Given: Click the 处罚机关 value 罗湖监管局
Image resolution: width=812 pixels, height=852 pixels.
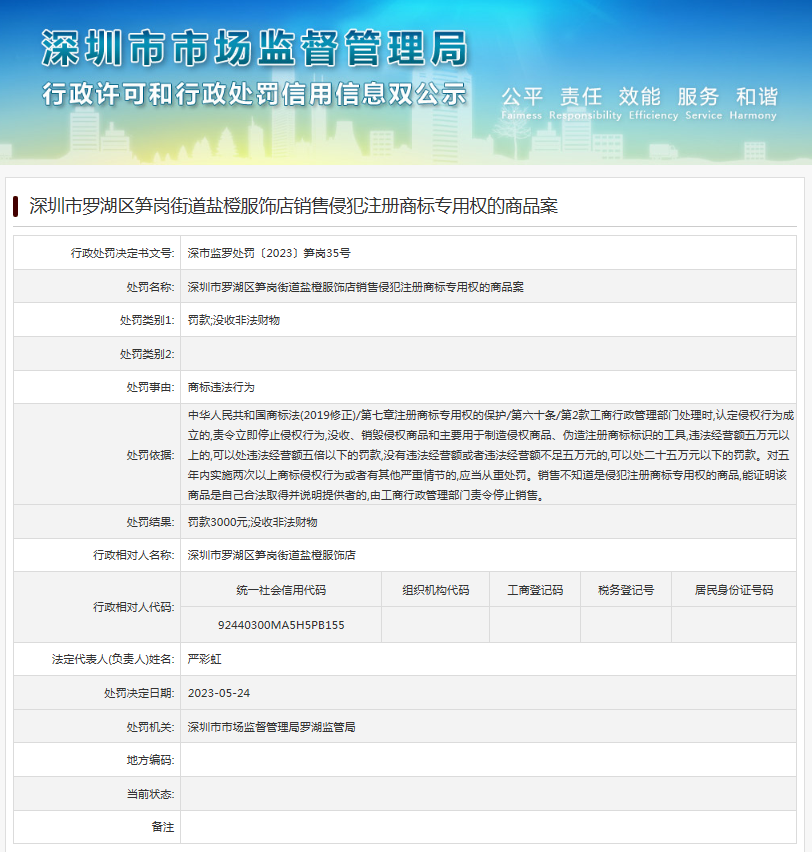Looking at the screenshot, I should point(272,727).
